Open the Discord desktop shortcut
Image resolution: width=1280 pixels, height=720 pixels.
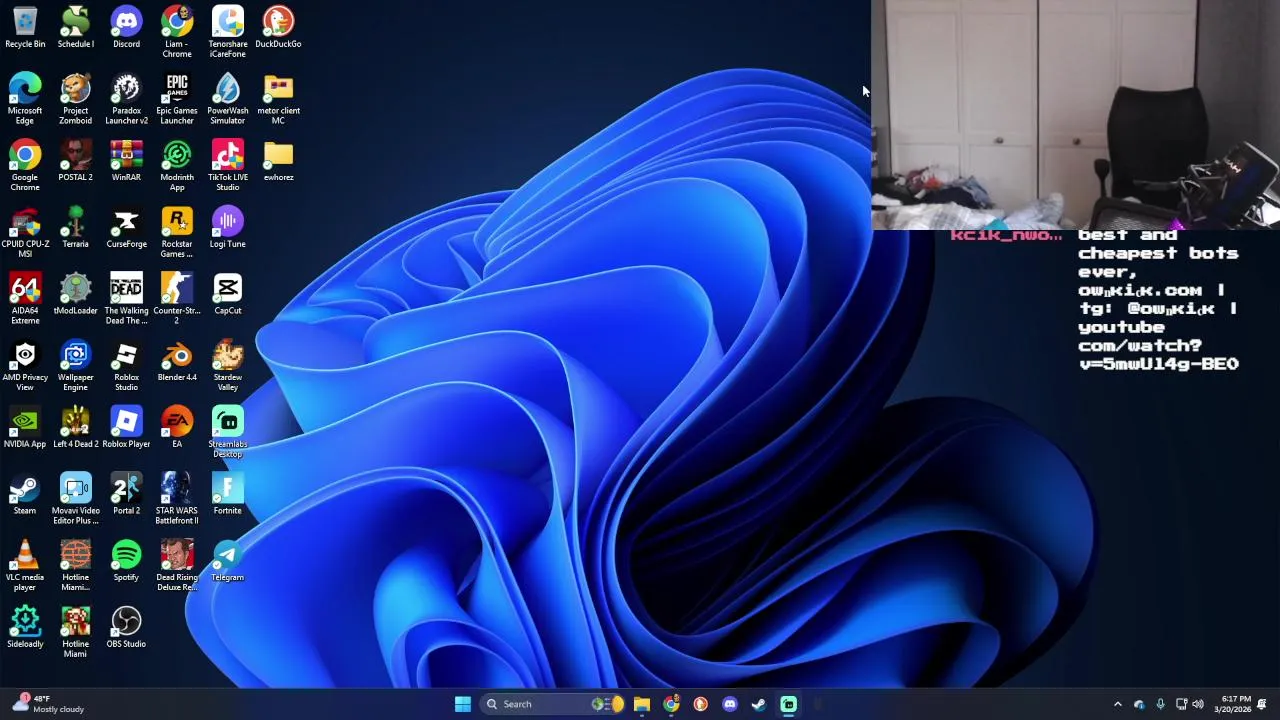click(x=126, y=27)
